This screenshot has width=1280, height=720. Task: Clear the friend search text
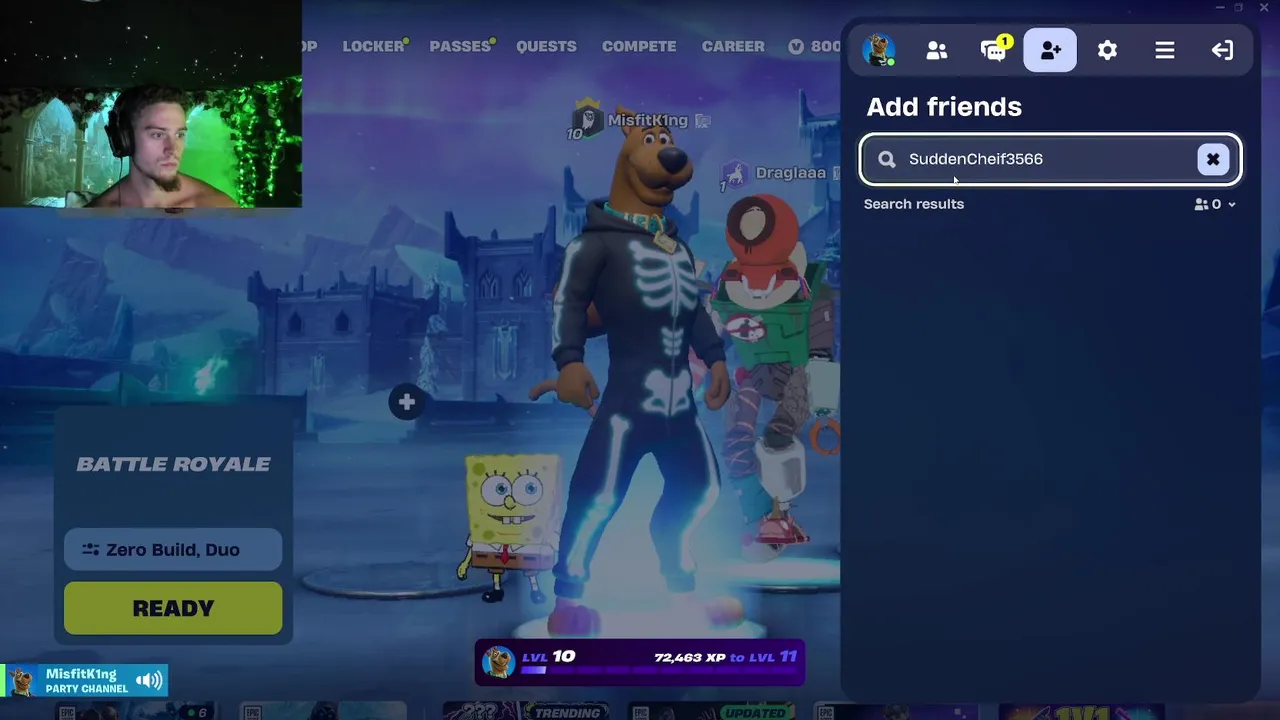pyautogui.click(x=1213, y=159)
